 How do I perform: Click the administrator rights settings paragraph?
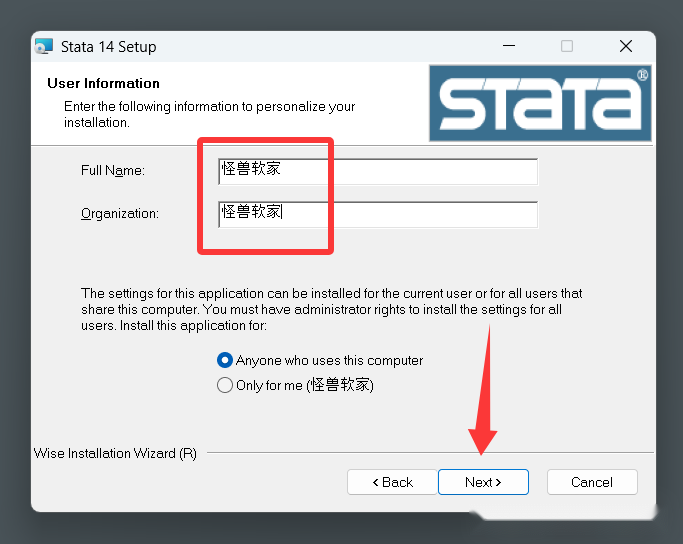331,309
